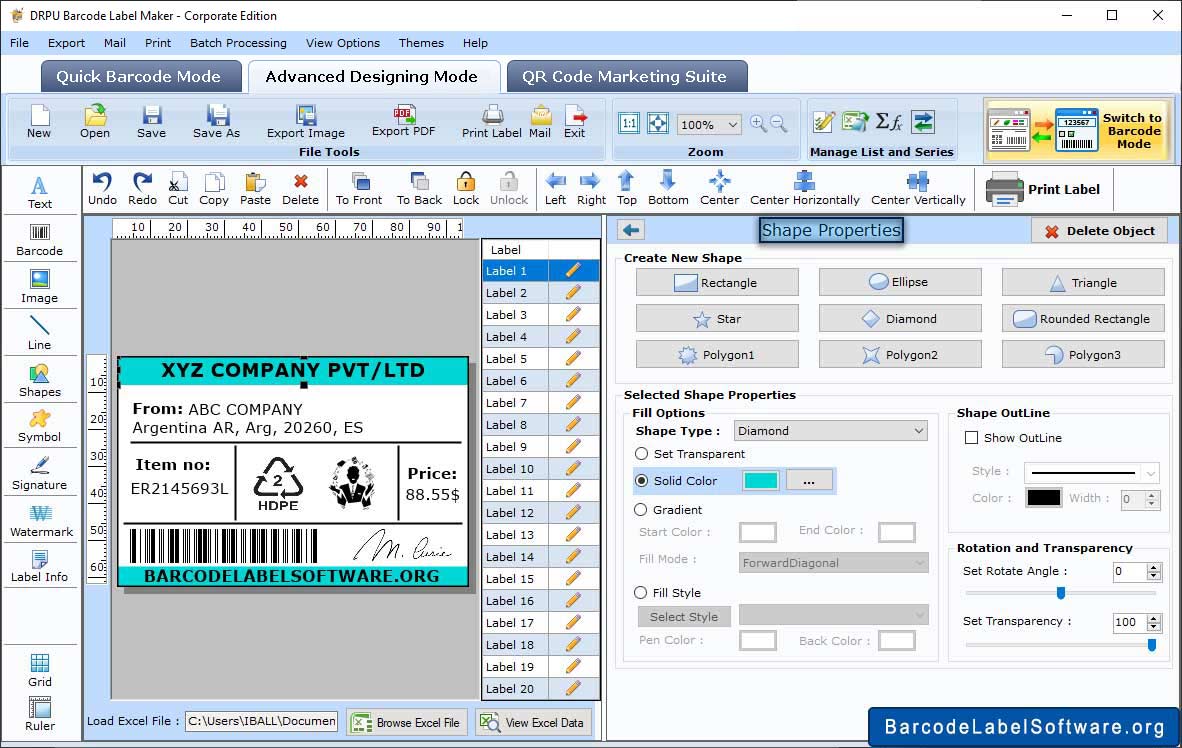Click the cyan Solid Color swatch
This screenshot has height=748, width=1182.
pos(761,480)
